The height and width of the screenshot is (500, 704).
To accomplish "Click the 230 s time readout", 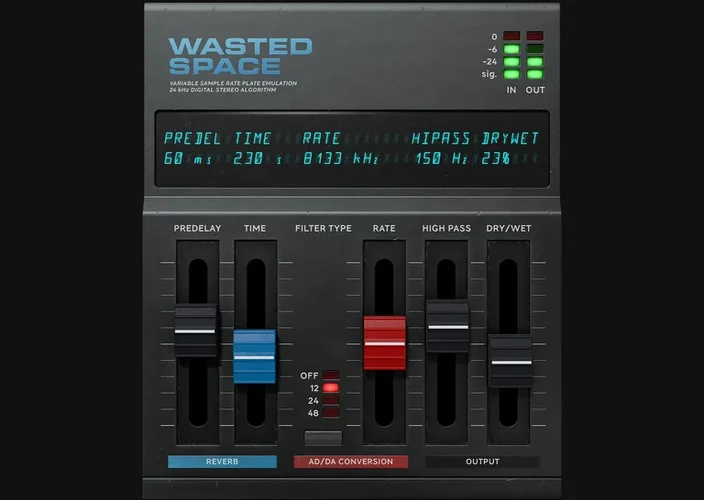I will [258, 158].
